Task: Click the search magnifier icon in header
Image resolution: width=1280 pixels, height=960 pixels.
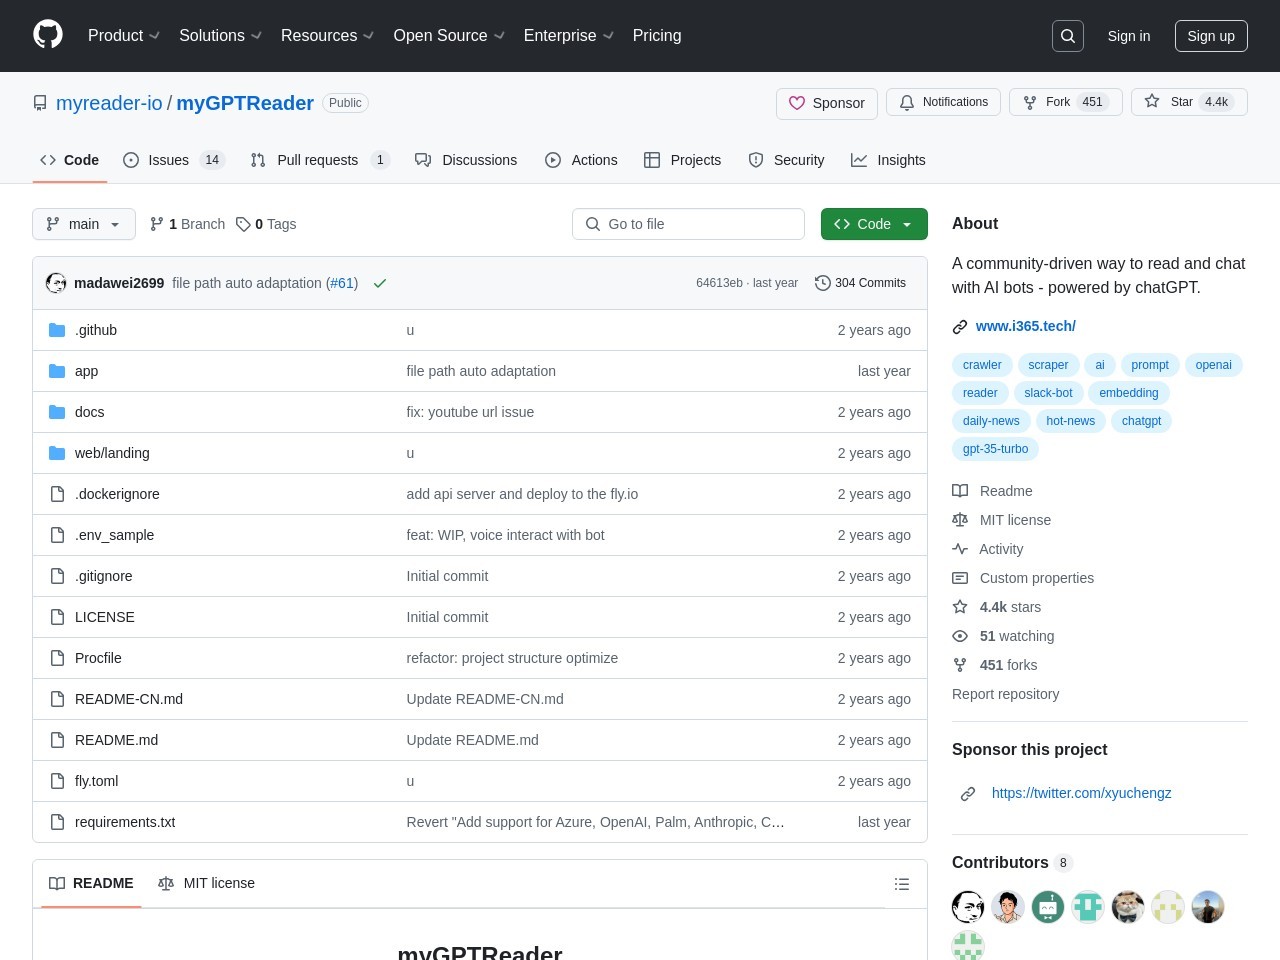Action: click(x=1068, y=36)
